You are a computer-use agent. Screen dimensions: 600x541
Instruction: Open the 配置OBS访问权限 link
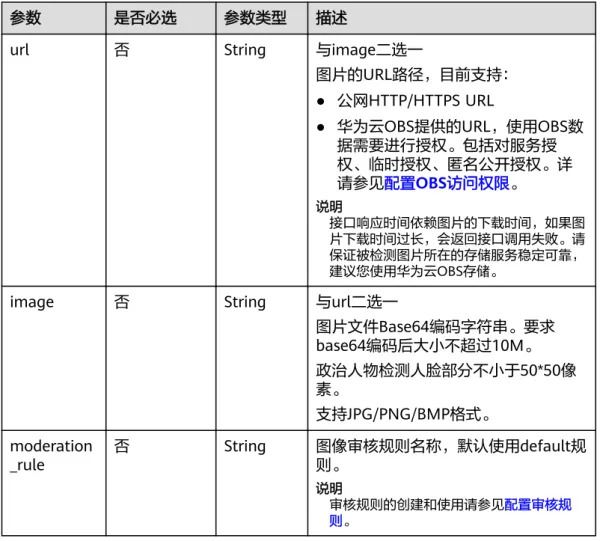[447, 183]
